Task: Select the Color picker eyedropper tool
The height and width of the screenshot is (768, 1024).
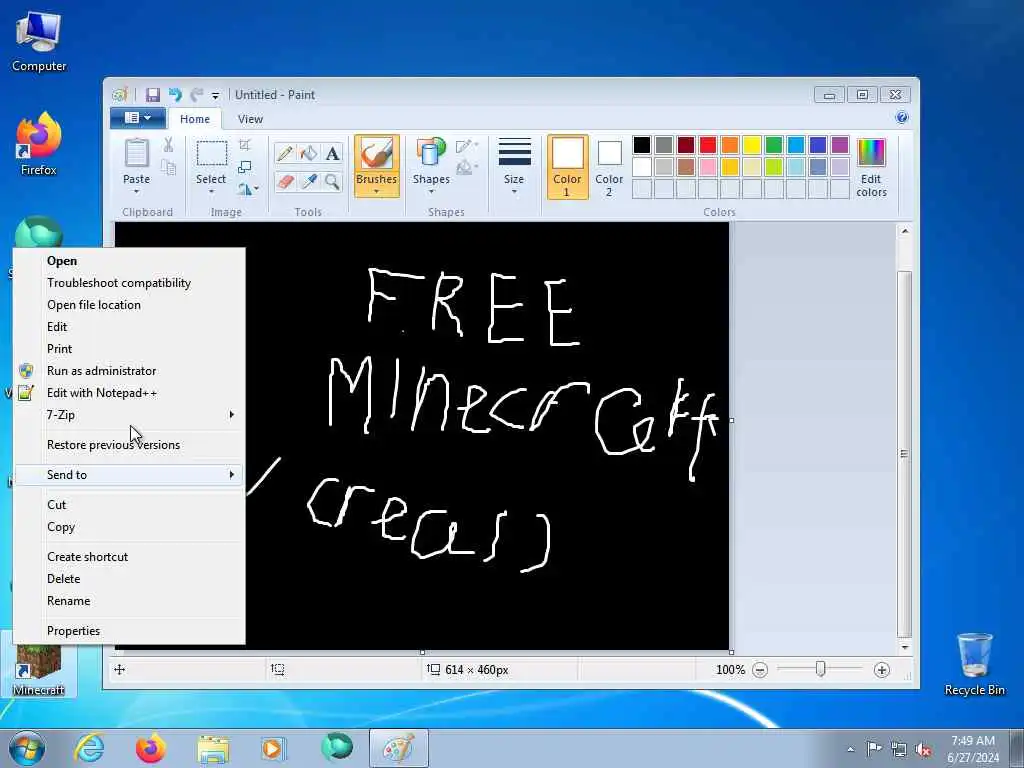Action: tap(308, 182)
